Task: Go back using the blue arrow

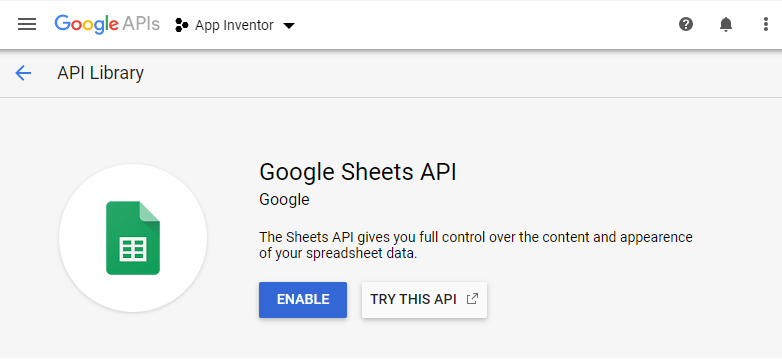Action: pos(23,73)
